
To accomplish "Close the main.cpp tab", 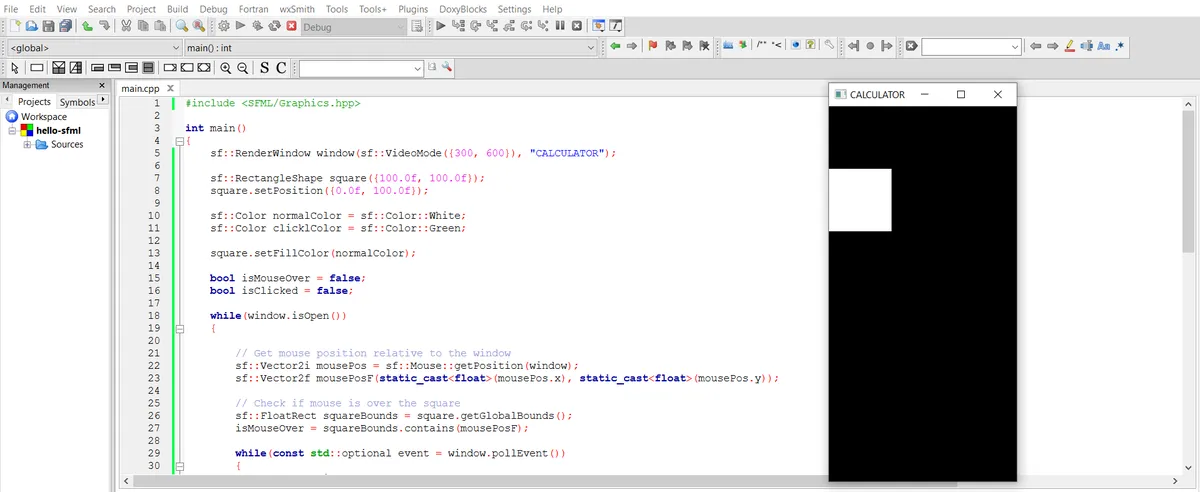I will tap(170, 89).
